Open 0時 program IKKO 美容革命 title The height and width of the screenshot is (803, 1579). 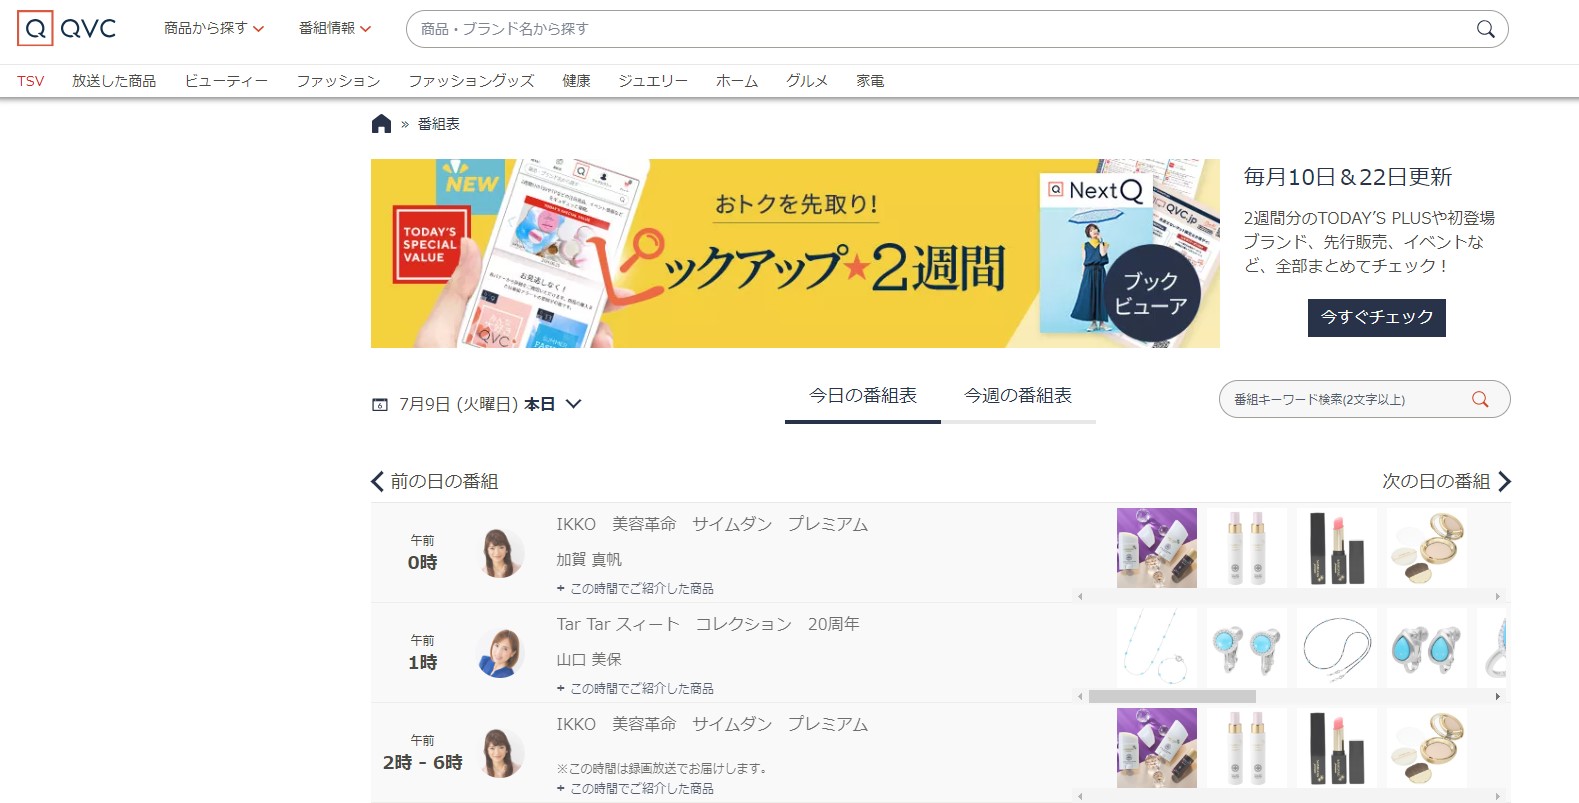point(712,524)
